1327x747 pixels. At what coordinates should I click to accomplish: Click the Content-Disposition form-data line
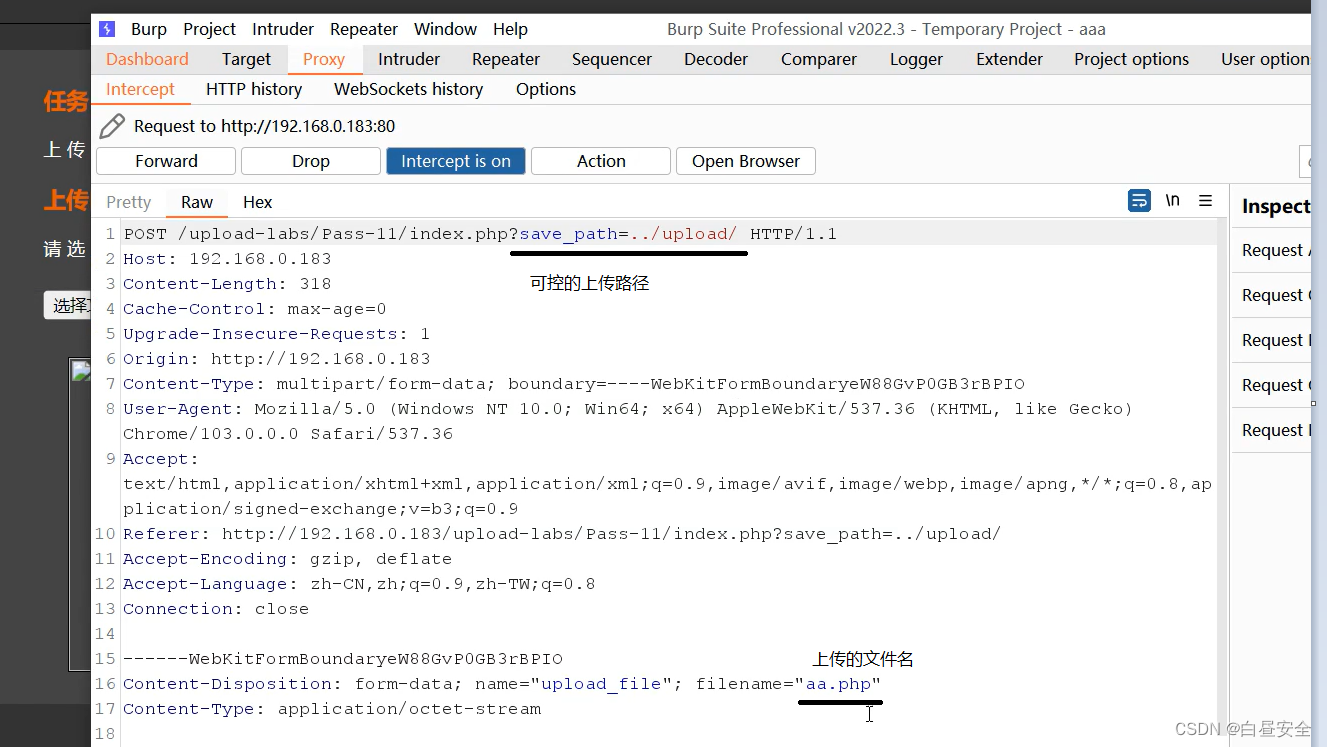pos(502,684)
